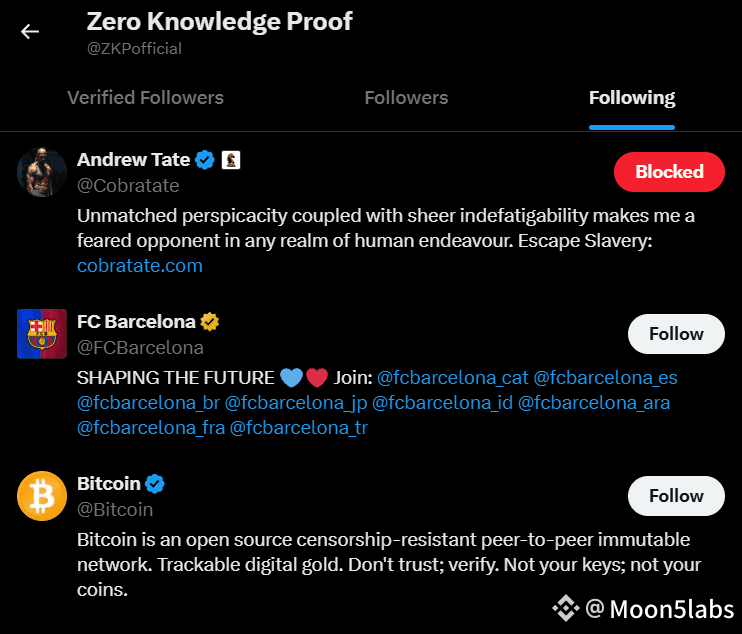The height and width of the screenshot is (634, 742).
Task: Click the Binance logo in watermark
Action: (565, 608)
